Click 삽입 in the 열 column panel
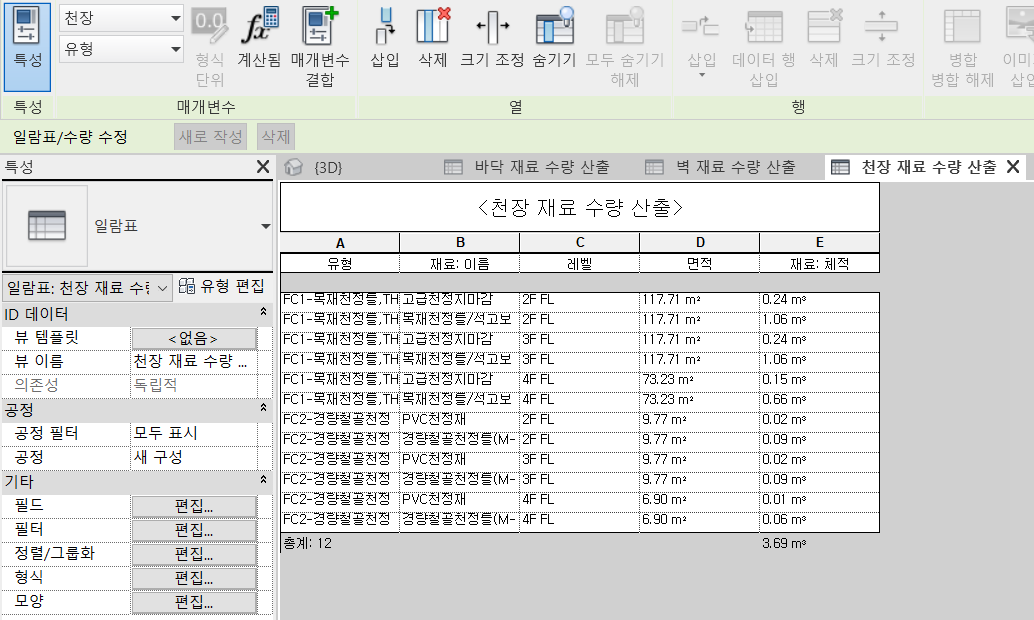Screen dimensions: 1034x620 coord(384,38)
